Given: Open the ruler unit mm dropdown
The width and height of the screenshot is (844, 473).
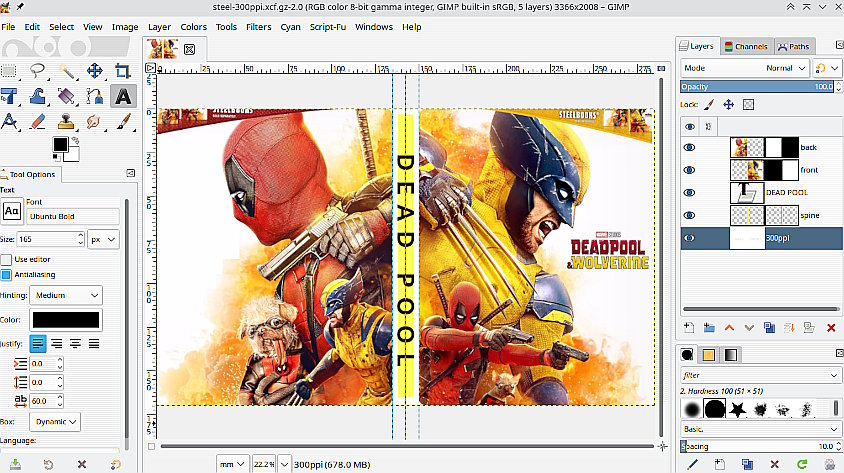Looking at the screenshot, I should point(233,464).
